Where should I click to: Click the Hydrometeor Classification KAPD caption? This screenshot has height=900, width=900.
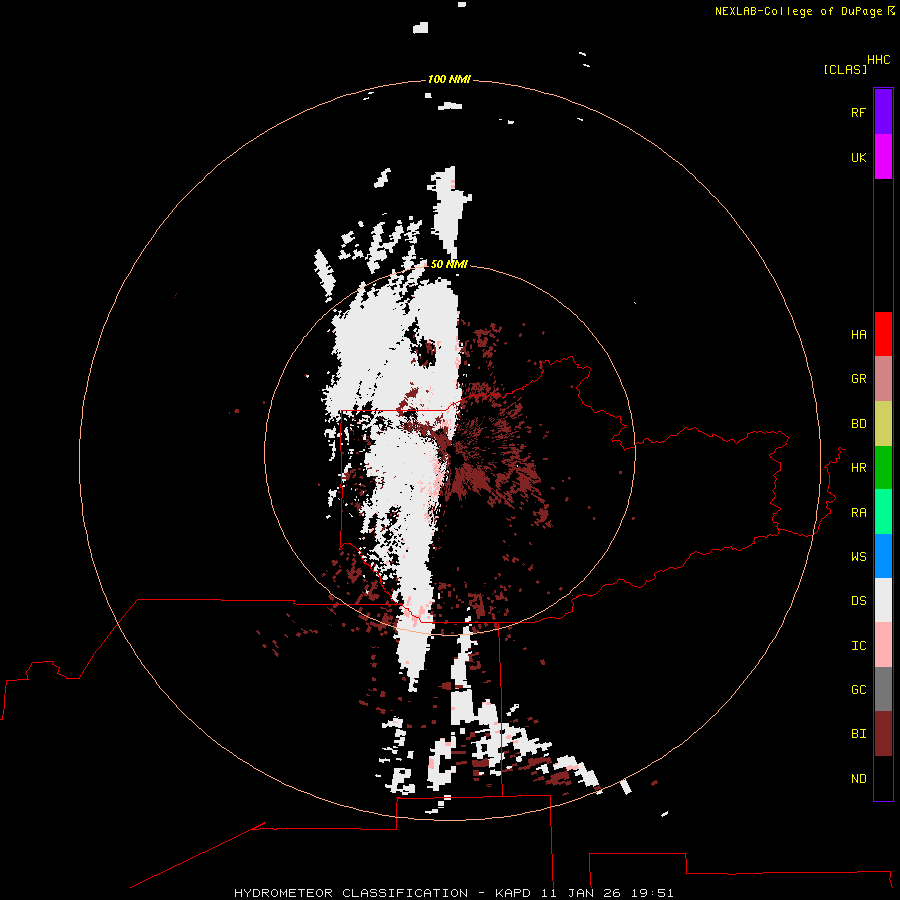pyautogui.click(x=453, y=893)
